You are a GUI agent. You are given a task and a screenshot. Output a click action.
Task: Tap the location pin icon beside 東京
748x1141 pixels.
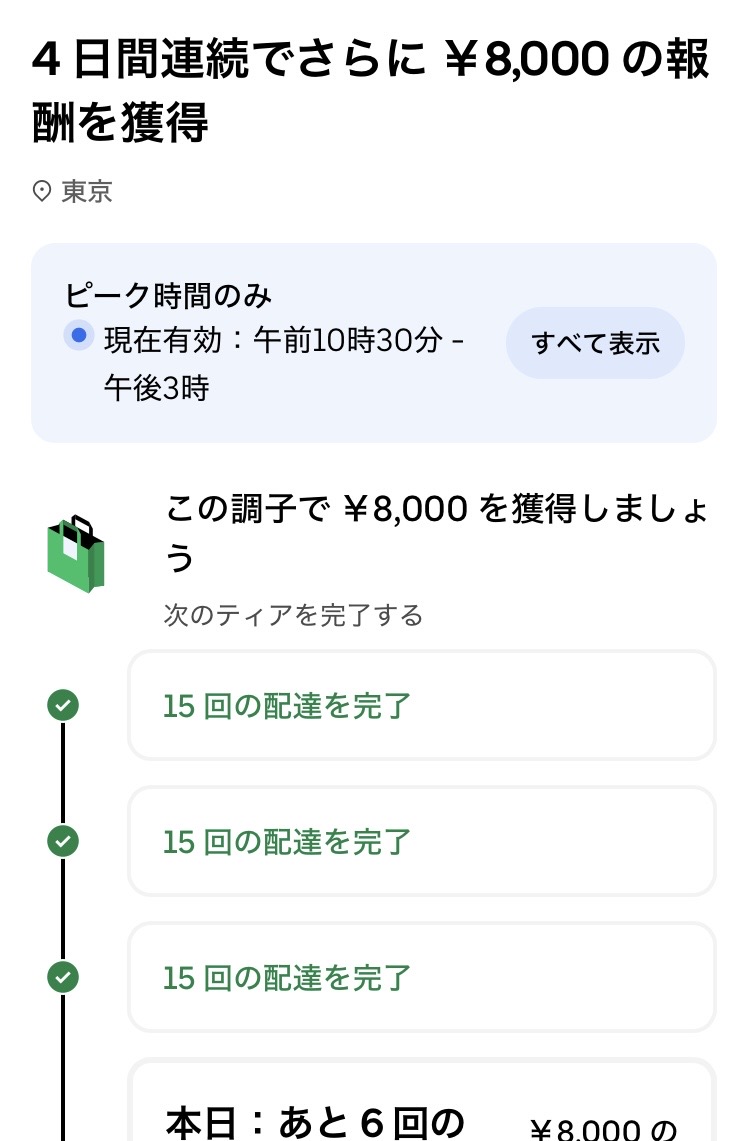(x=42, y=191)
